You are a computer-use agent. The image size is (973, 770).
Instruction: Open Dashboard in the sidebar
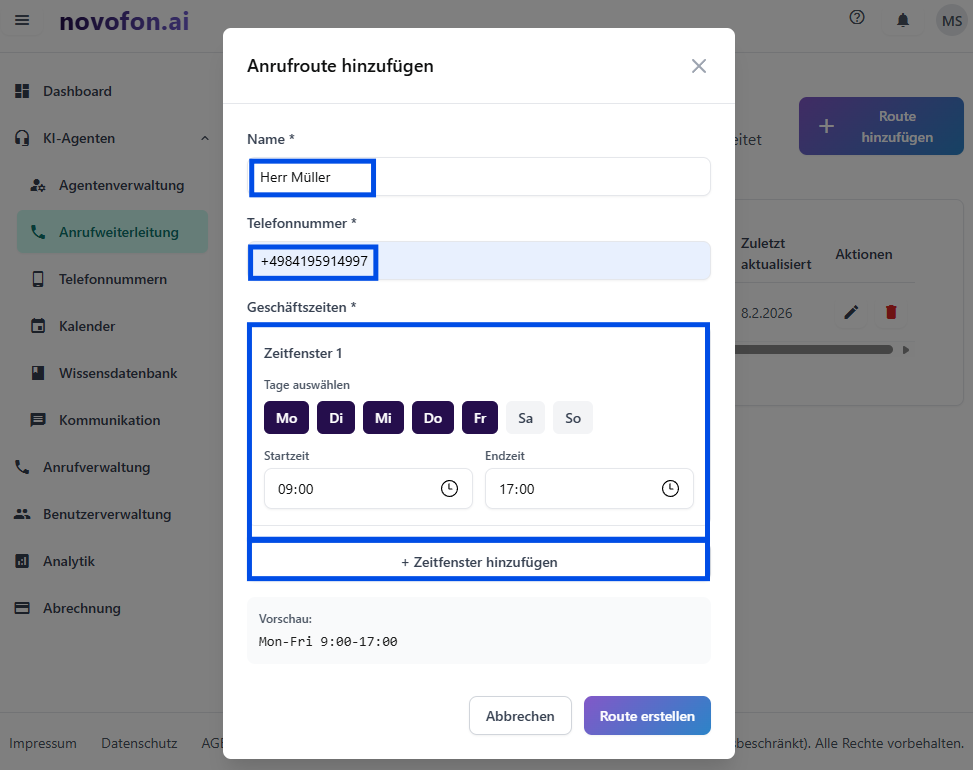77,91
